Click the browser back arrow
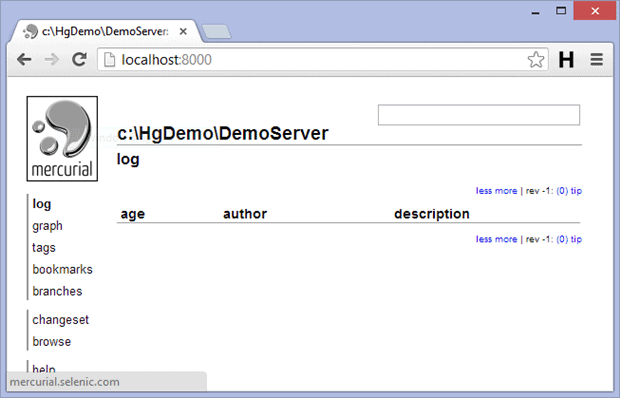620x398 pixels. (x=24, y=60)
